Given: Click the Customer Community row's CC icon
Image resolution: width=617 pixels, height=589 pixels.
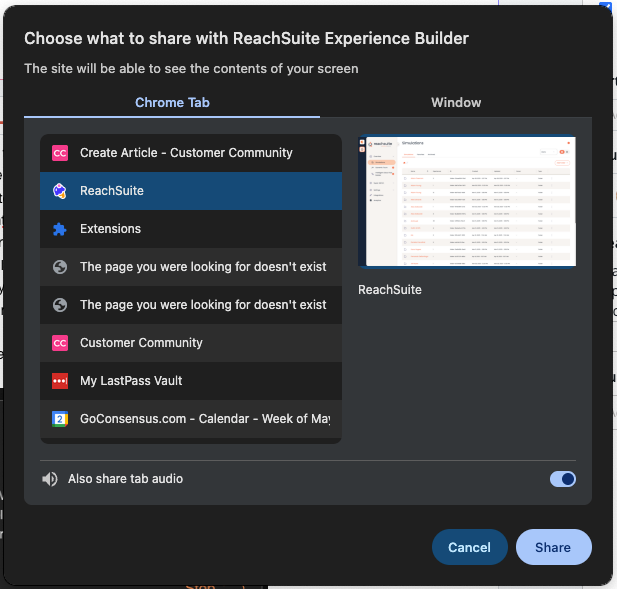Looking at the screenshot, I should [x=60, y=343].
